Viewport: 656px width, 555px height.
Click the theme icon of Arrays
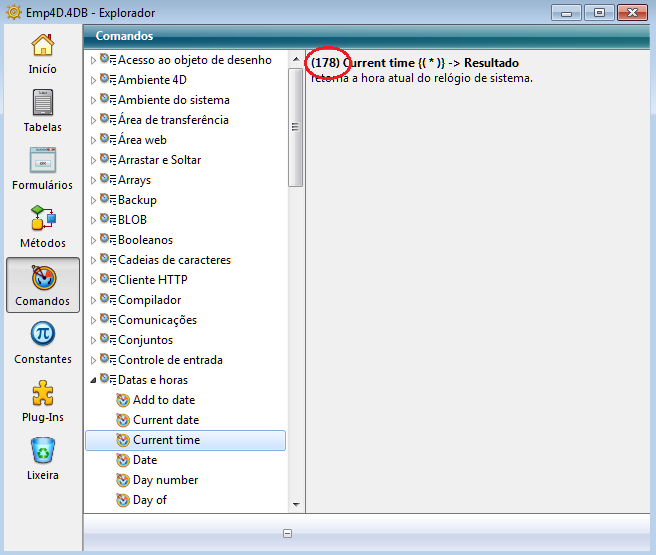tap(108, 179)
